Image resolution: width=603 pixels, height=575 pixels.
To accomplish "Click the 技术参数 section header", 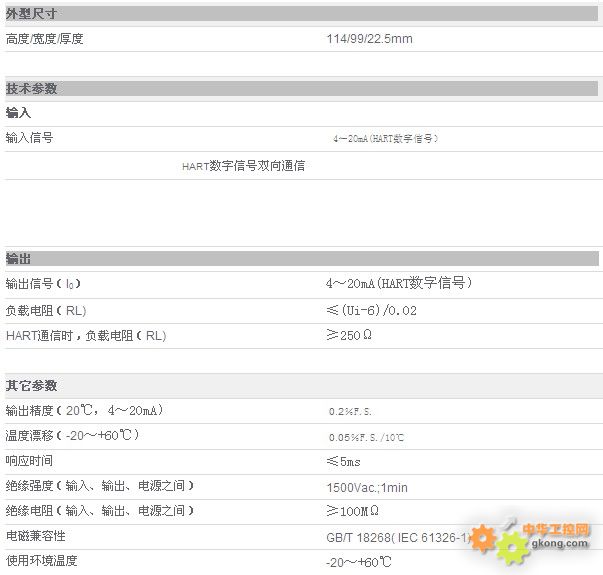I will pyautogui.click(x=32, y=88).
